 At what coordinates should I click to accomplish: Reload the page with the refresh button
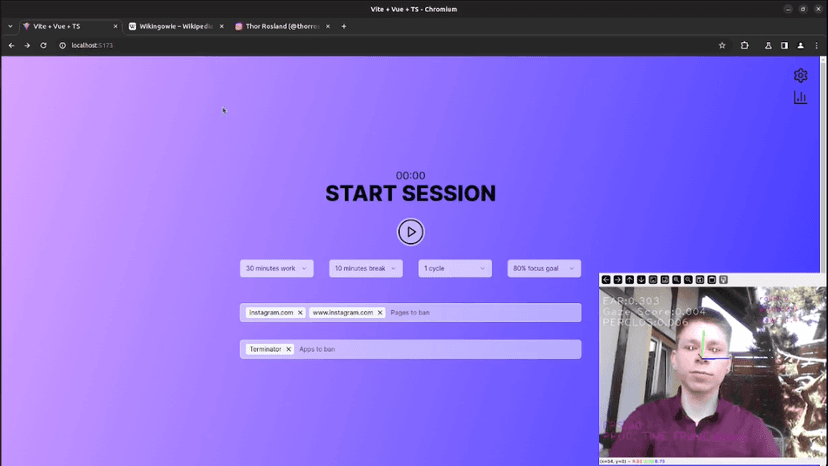[43, 45]
